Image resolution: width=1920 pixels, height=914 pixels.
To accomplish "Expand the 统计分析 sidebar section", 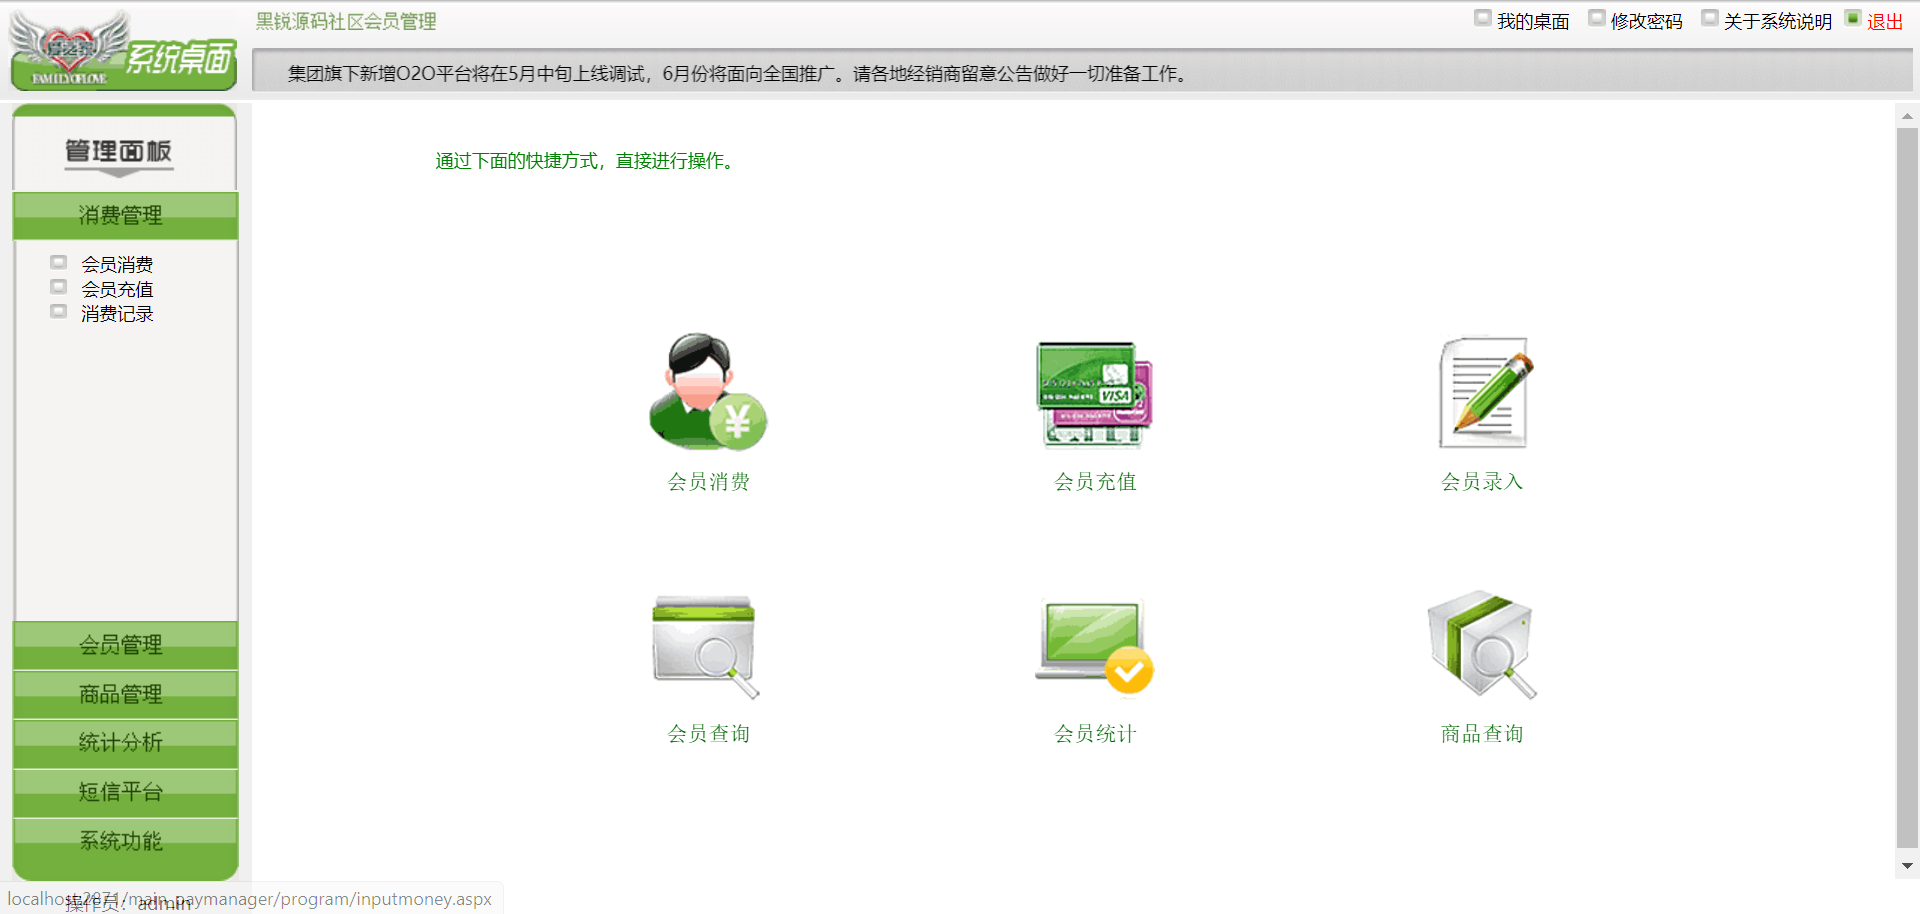I will tap(125, 743).
